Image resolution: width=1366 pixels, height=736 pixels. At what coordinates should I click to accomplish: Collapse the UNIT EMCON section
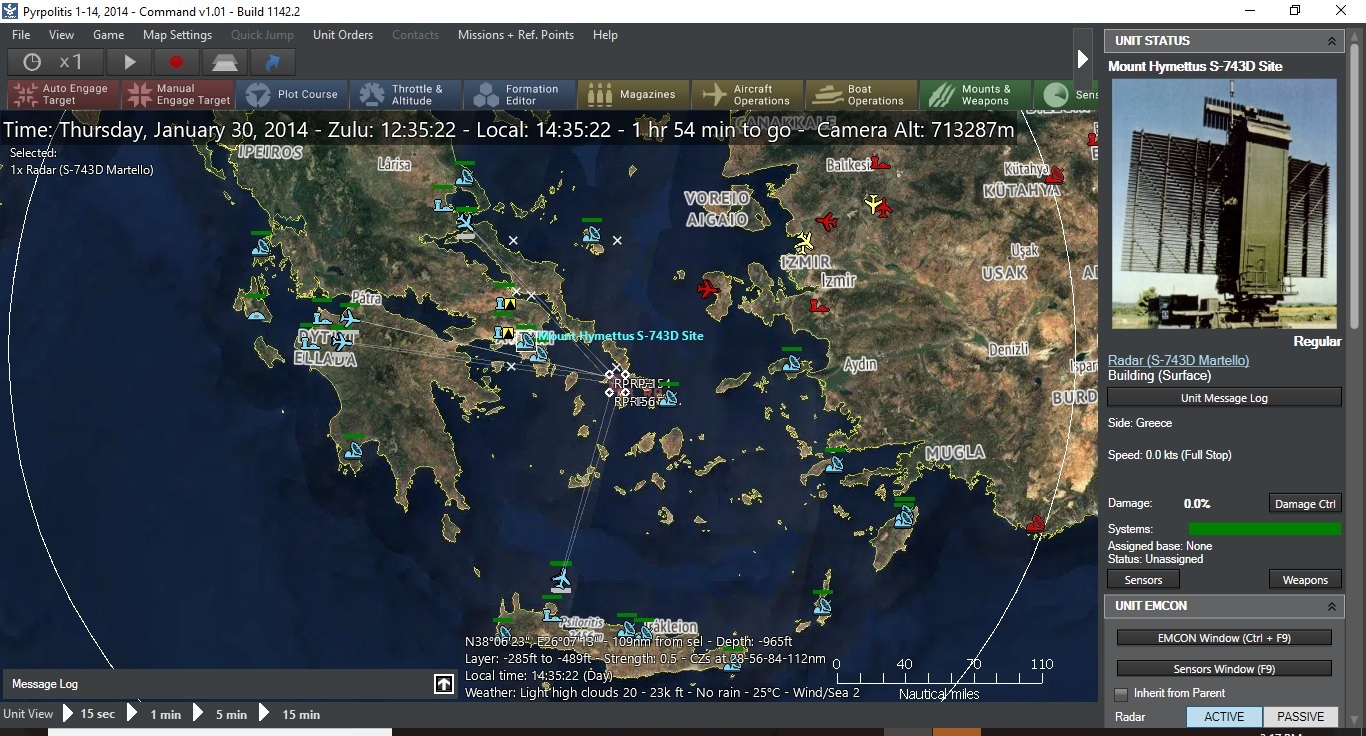(1331, 606)
